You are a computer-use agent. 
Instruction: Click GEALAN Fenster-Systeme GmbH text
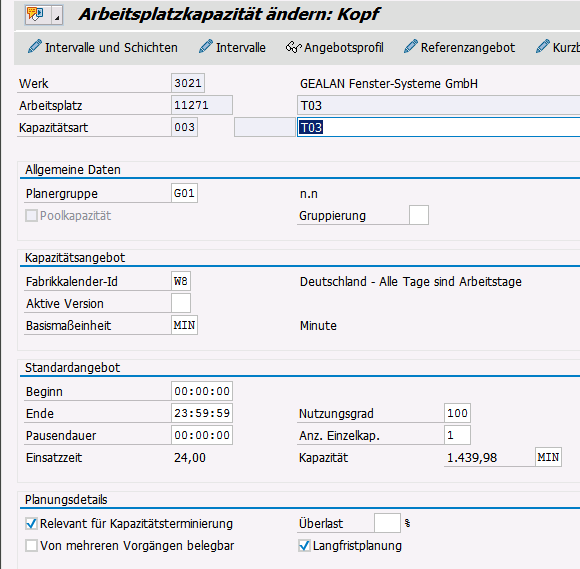(389, 84)
